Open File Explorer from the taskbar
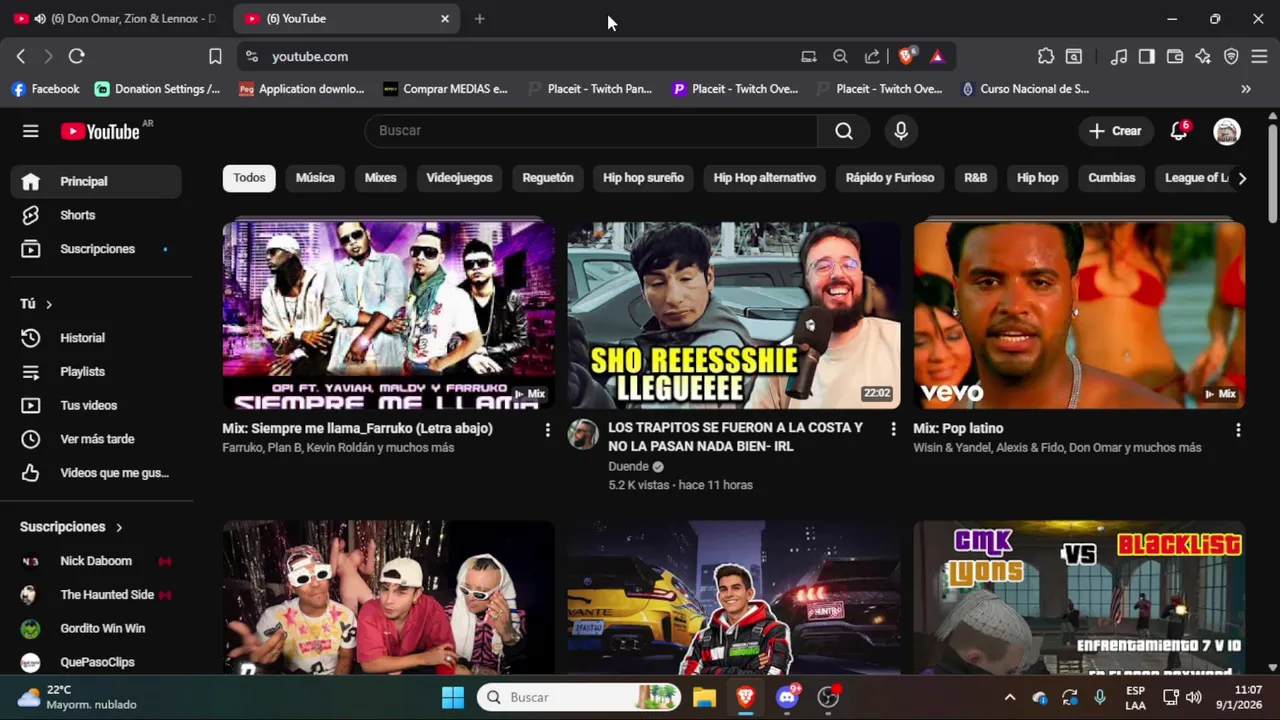The width and height of the screenshot is (1280, 720). (x=704, y=697)
